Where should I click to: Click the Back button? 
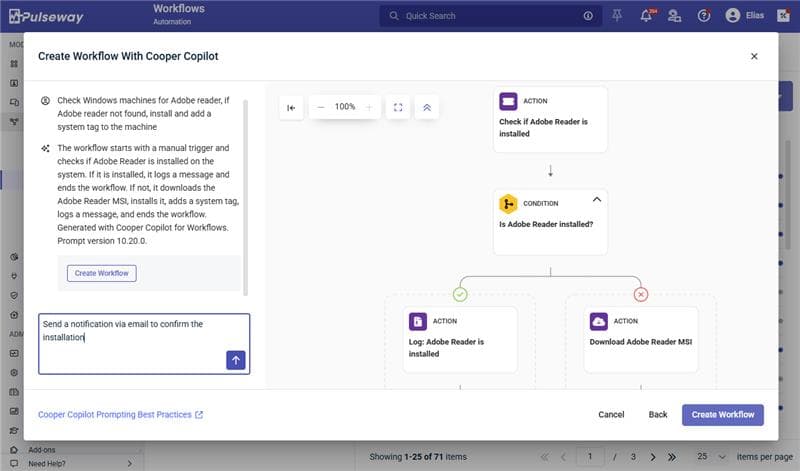pyautogui.click(x=657, y=414)
